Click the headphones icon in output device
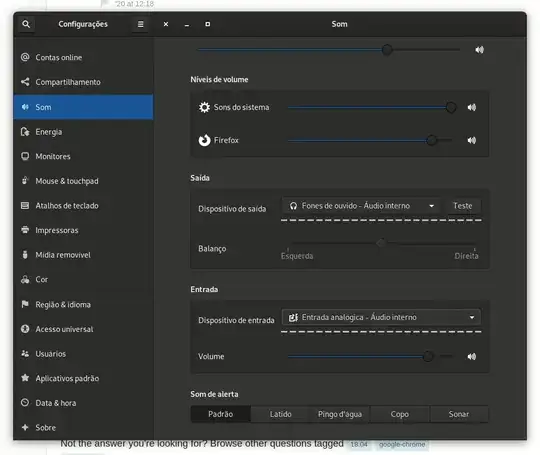This screenshot has height=455, width=540. point(293,206)
